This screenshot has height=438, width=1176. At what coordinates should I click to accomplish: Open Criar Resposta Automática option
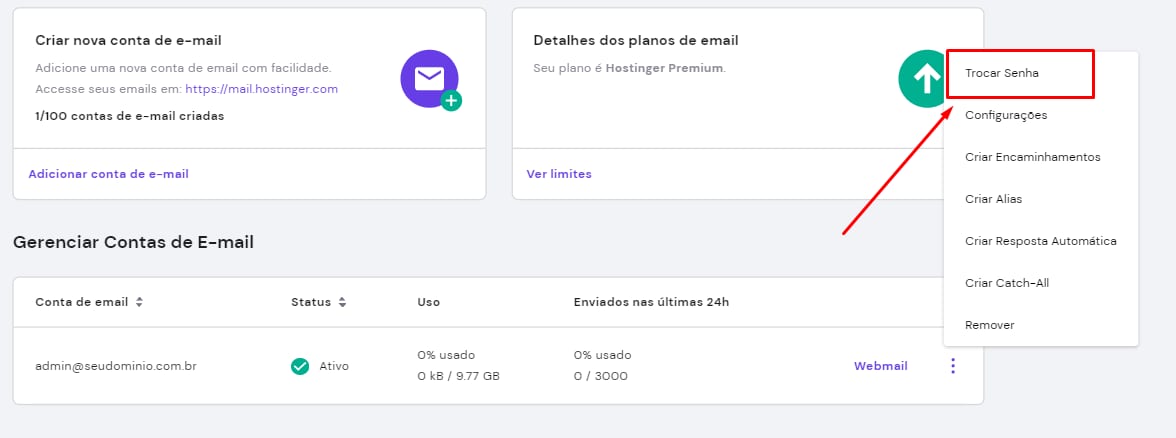coord(1040,241)
